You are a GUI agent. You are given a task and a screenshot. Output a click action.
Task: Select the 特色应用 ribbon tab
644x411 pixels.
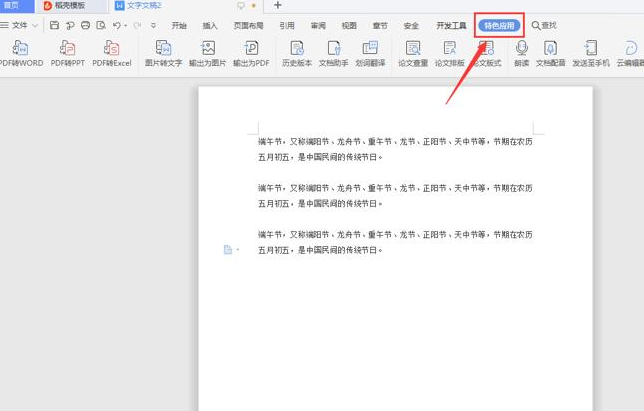coord(499,25)
